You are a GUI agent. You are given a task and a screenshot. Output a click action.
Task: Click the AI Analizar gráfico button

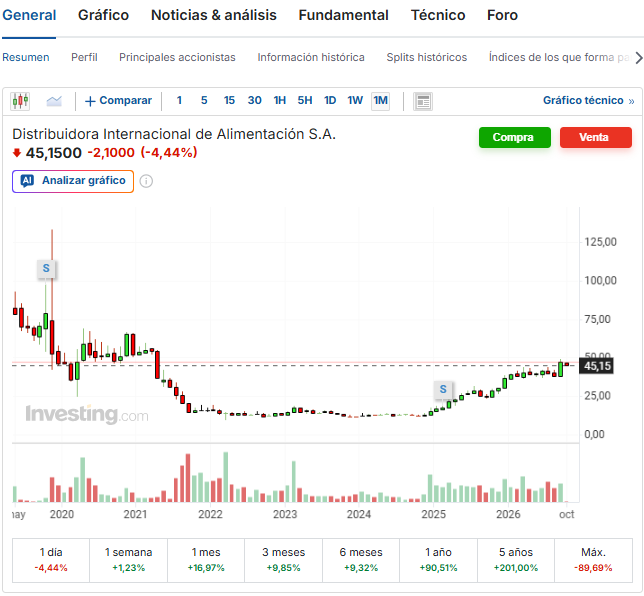(x=73, y=181)
